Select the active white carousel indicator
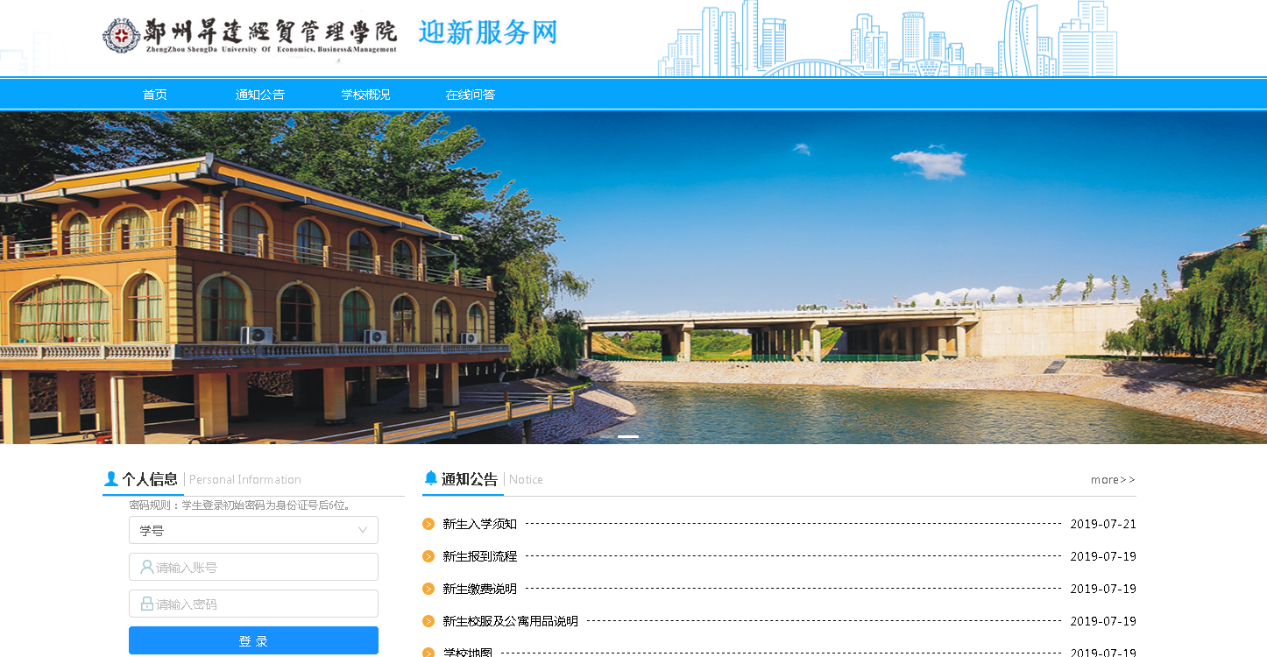 pyautogui.click(x=628, y=437)
